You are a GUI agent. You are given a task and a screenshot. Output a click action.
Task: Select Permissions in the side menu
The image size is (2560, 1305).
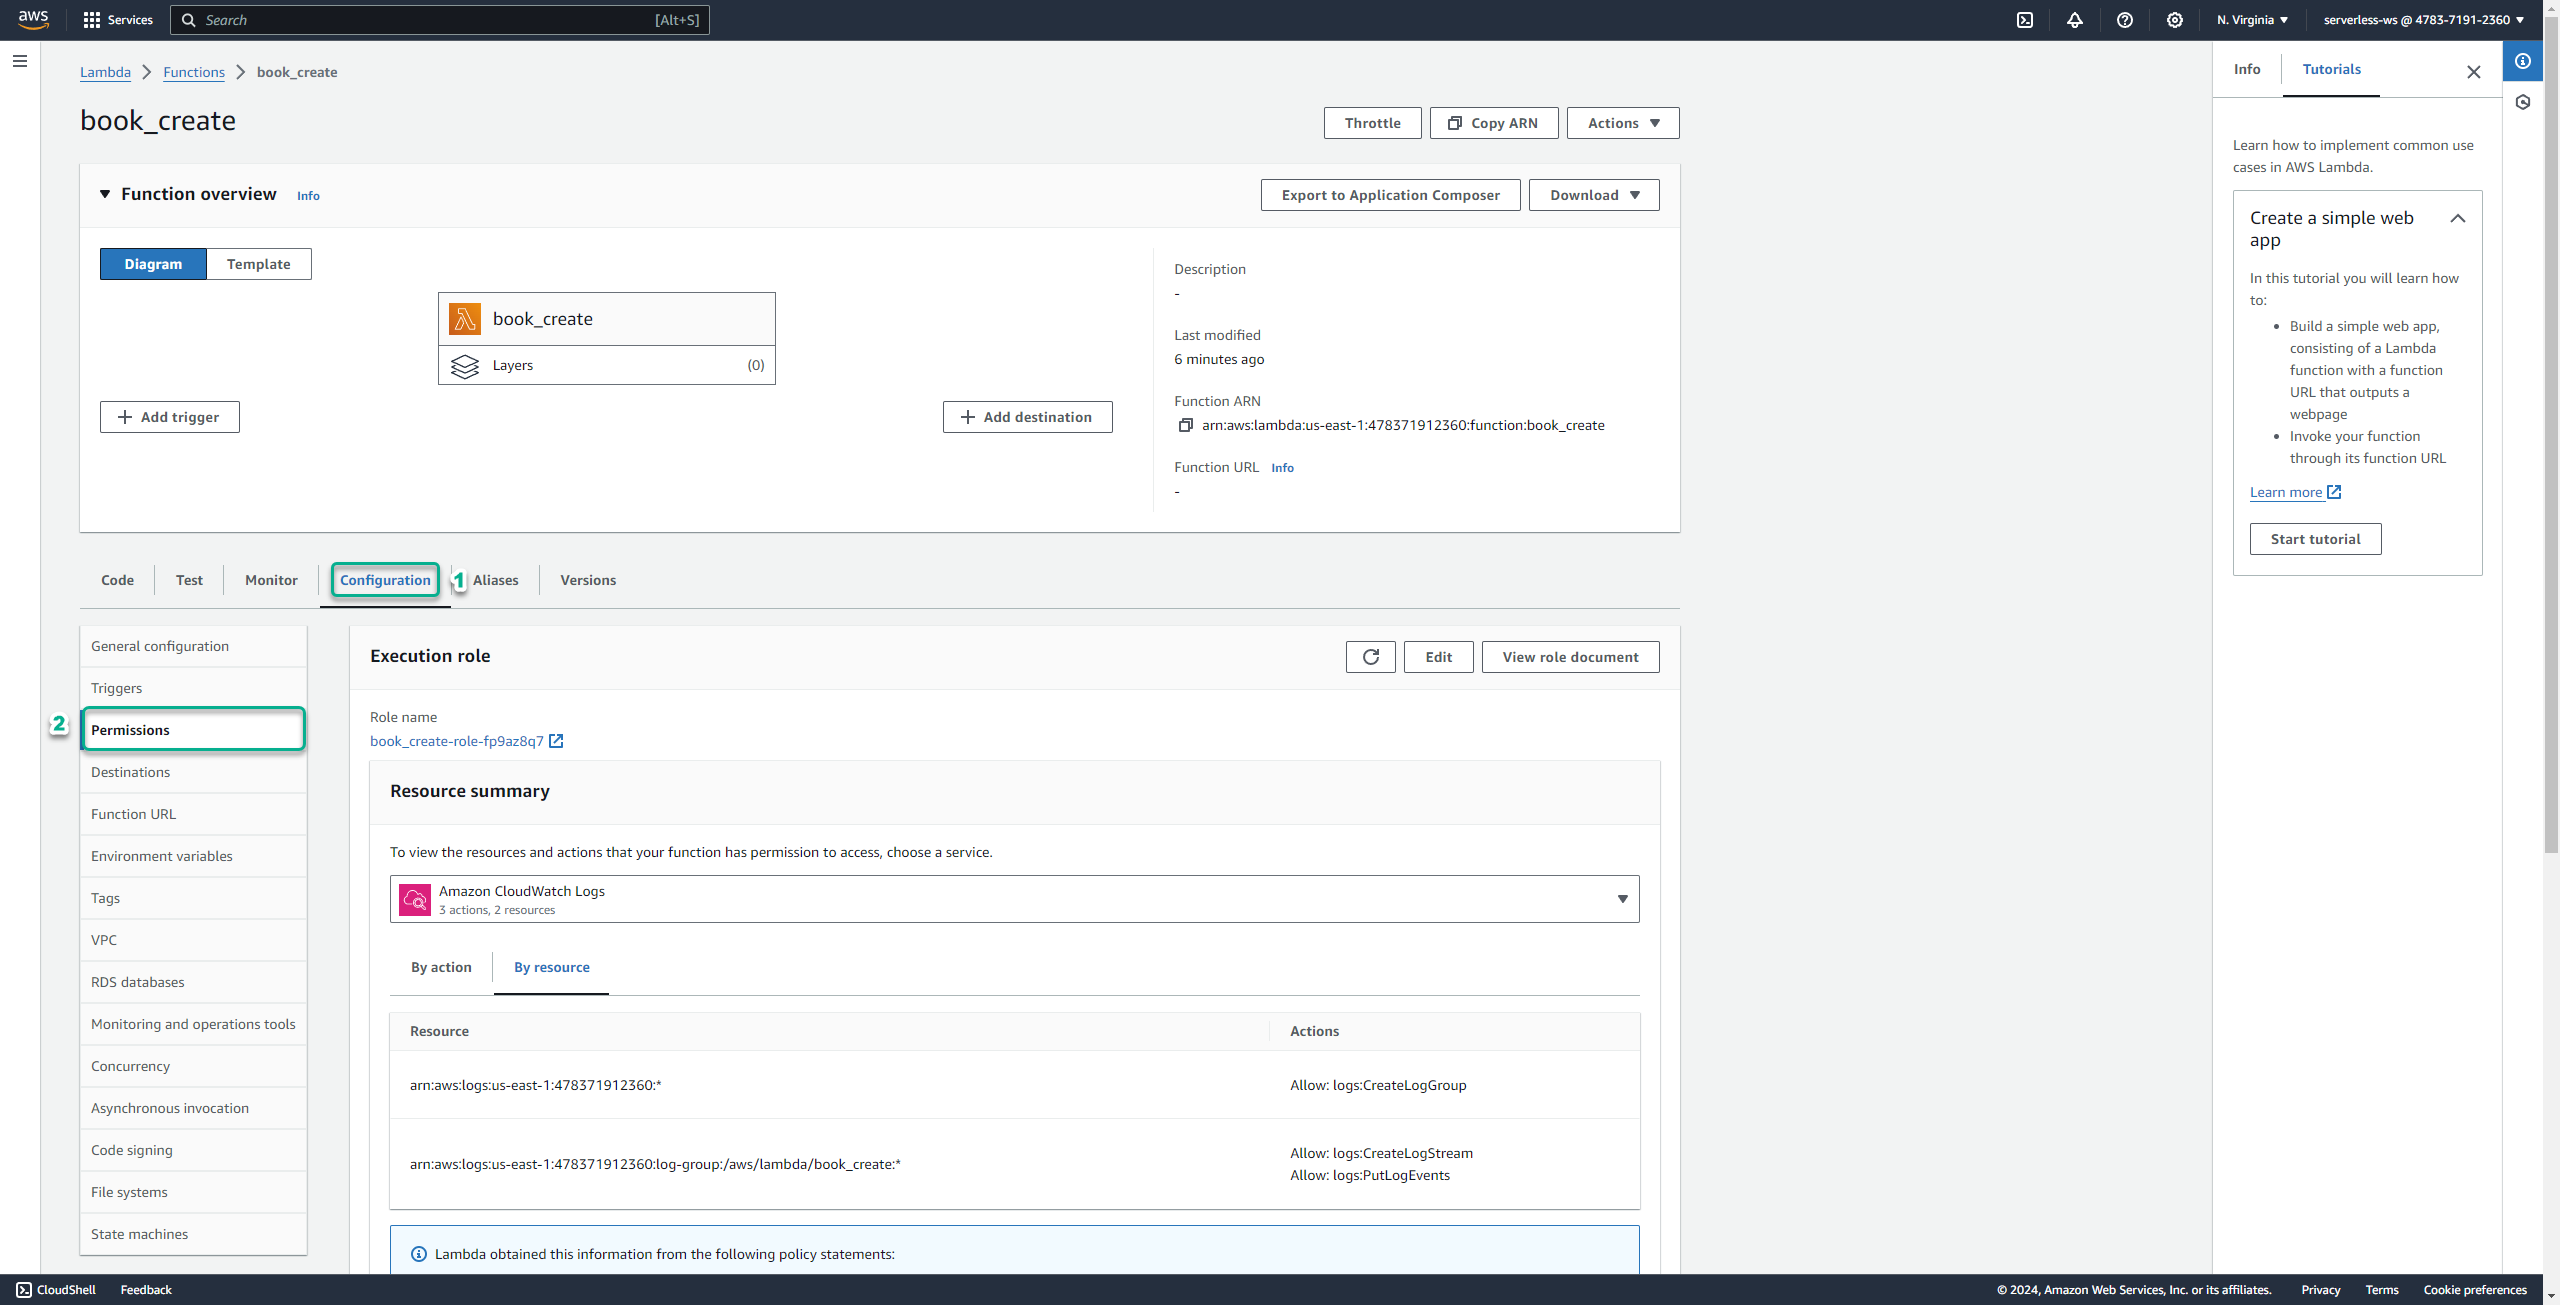point(193,730)
